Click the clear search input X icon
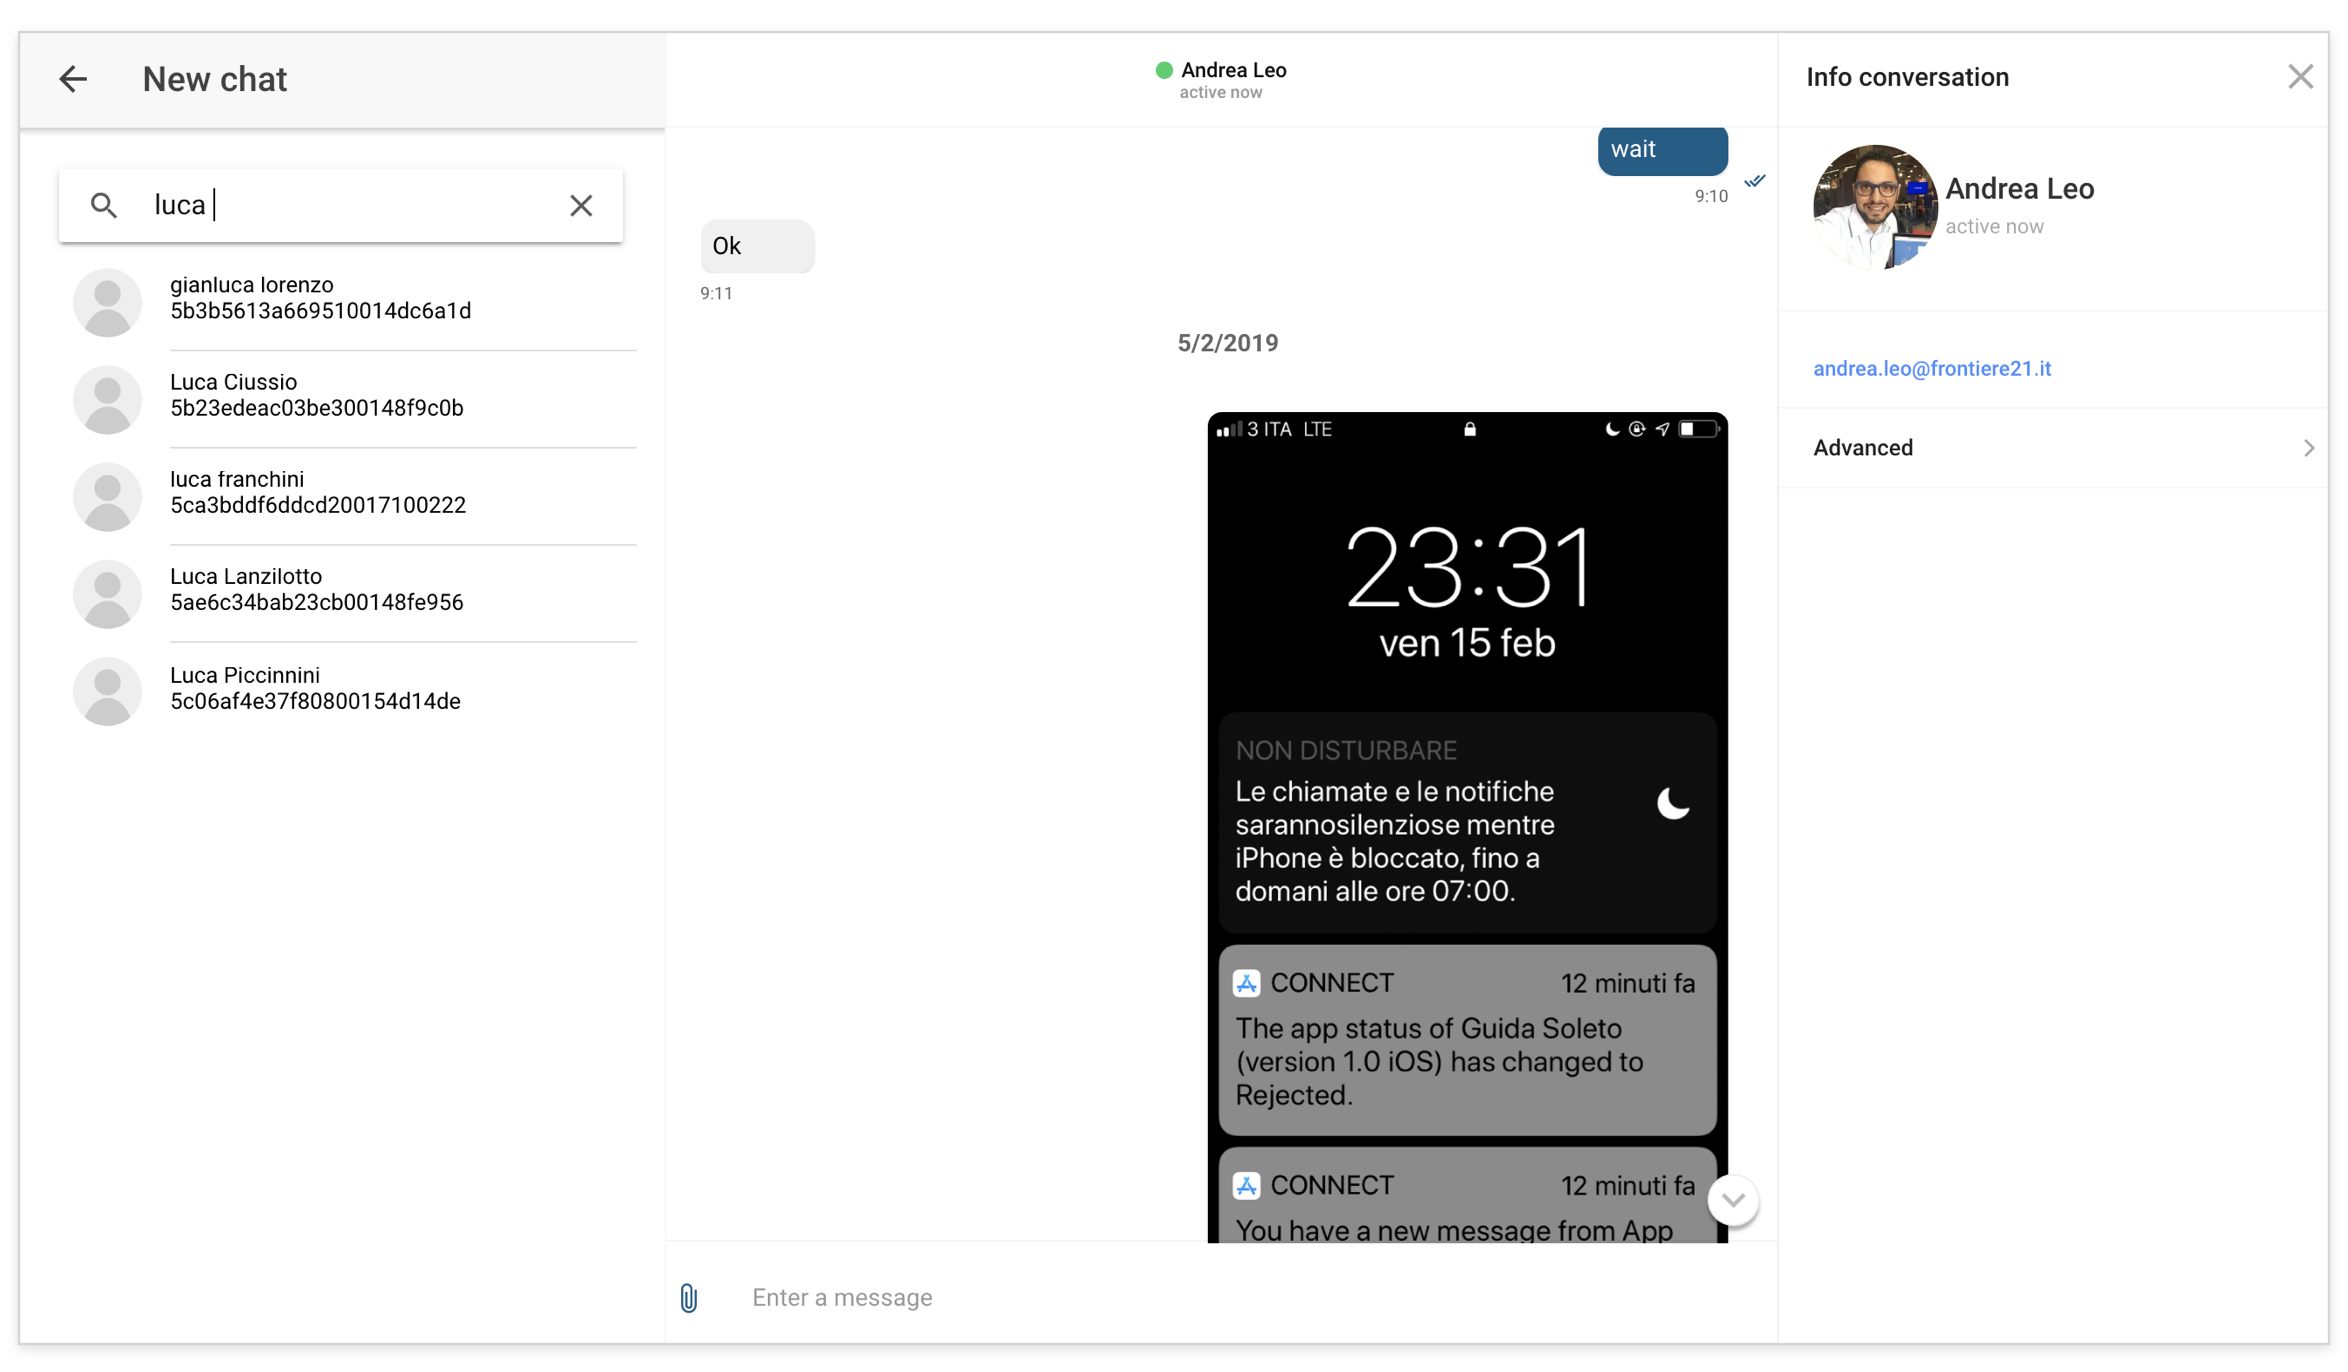The image size is (2348, 1372). (x=580, y=204)
